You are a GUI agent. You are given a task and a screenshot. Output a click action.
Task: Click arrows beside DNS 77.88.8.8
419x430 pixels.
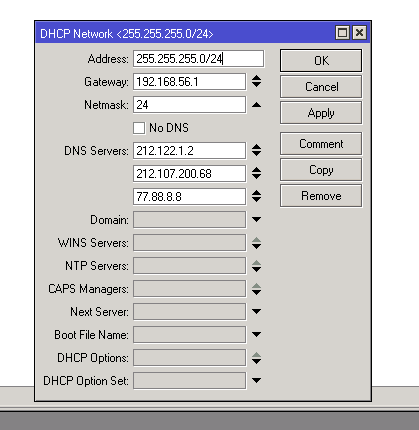click(x=256, y=196)
